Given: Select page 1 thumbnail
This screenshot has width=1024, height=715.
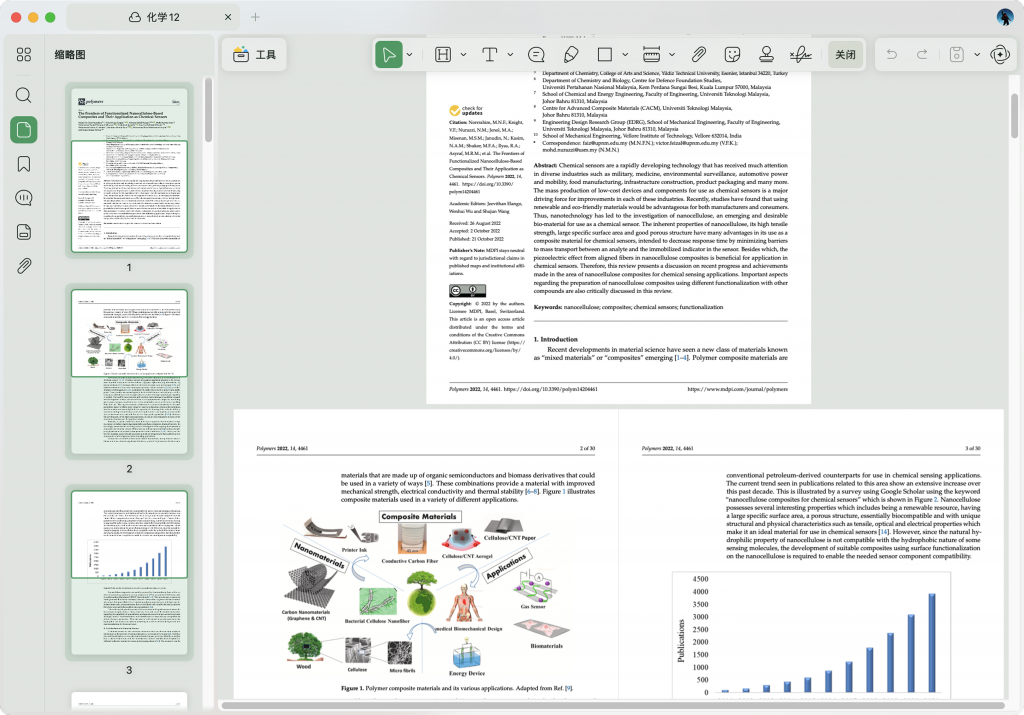Looking at the screenshot, I should (129, 170).
